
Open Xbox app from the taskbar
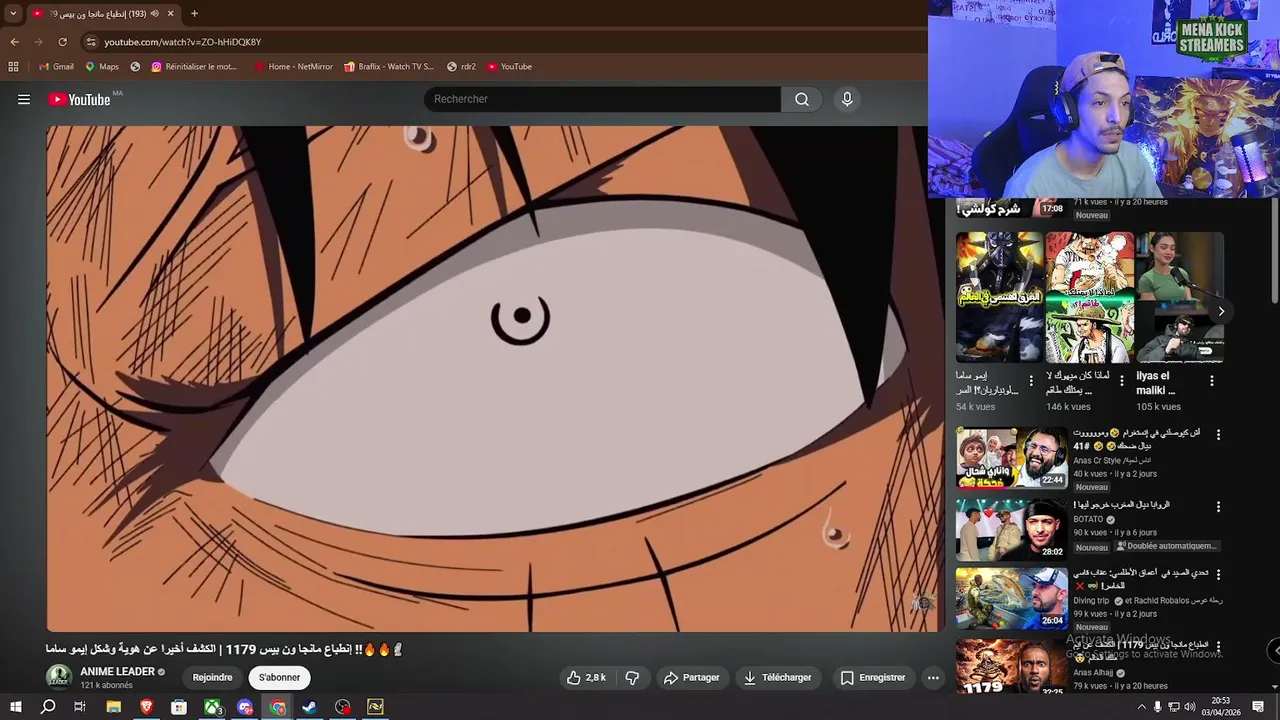pos(213,707)
